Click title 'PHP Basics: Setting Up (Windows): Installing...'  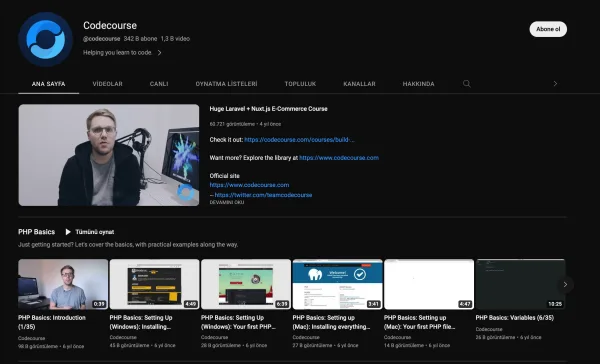pos(141,322)
